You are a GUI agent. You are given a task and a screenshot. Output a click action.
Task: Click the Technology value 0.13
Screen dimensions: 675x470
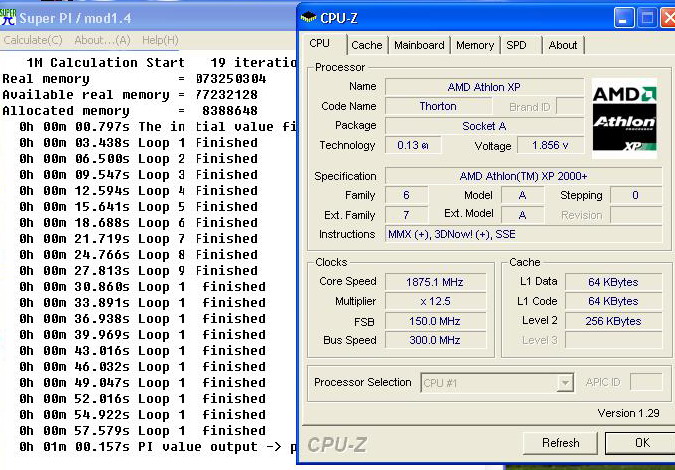tap(413, 145)
